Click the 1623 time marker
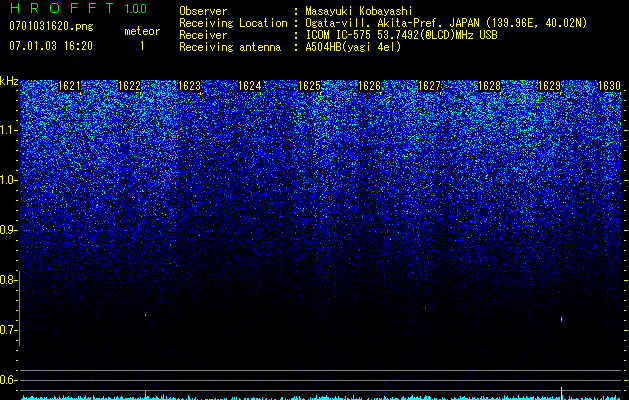 pos(189,86)
